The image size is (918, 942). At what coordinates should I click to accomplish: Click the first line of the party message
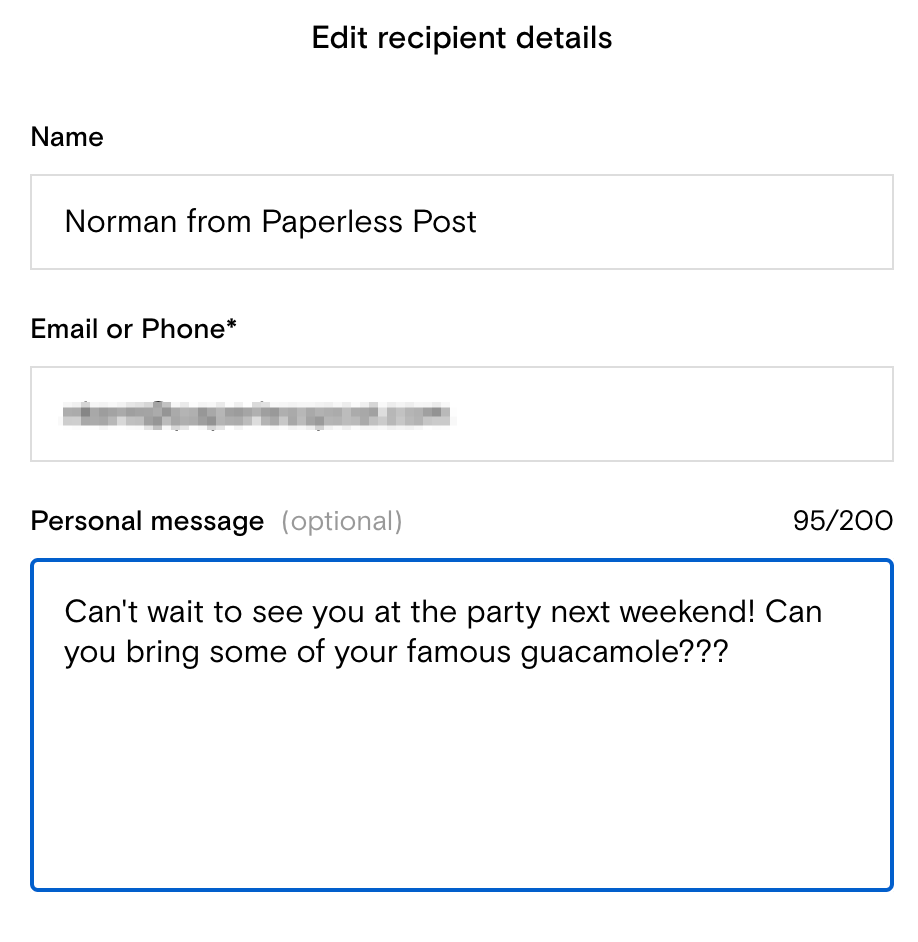[x=440, y=611]
